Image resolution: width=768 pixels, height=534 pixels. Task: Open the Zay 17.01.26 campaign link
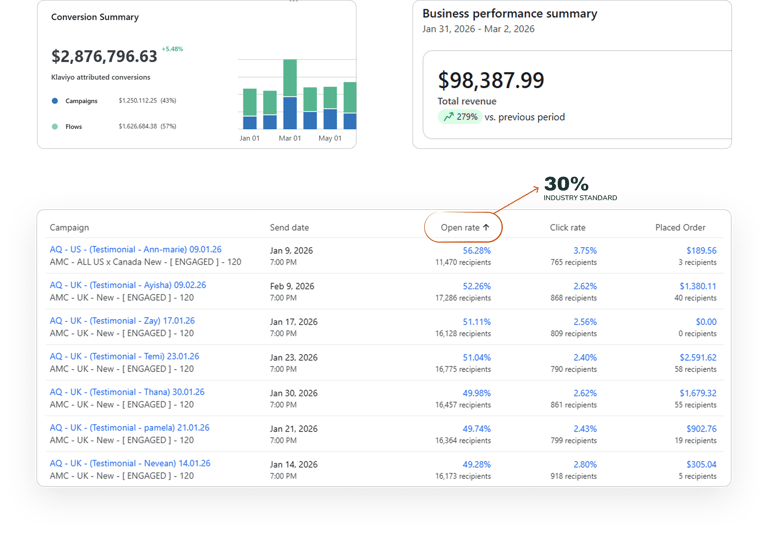pos(122,321)
